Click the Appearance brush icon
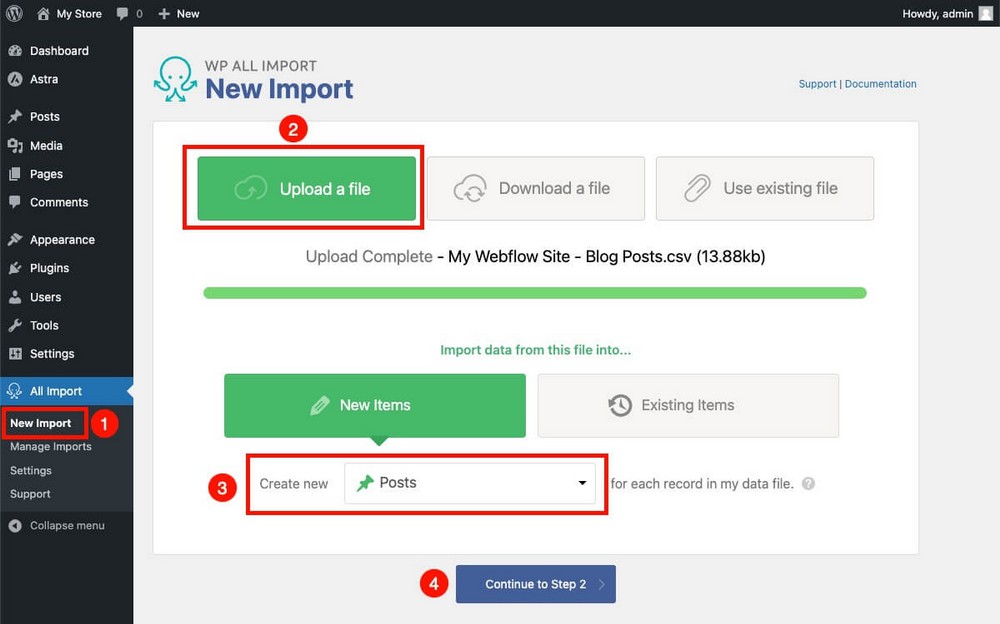The image size is (1000, 624). click(x=15, y=239)
